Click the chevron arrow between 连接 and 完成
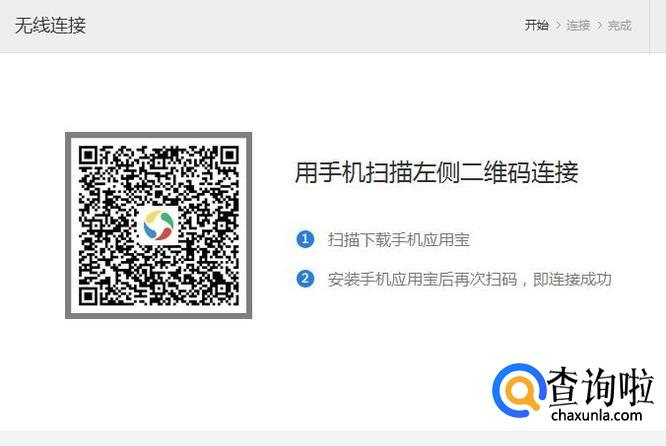Image resolution: width=666 pixels, height=446 pixels. 599,25
